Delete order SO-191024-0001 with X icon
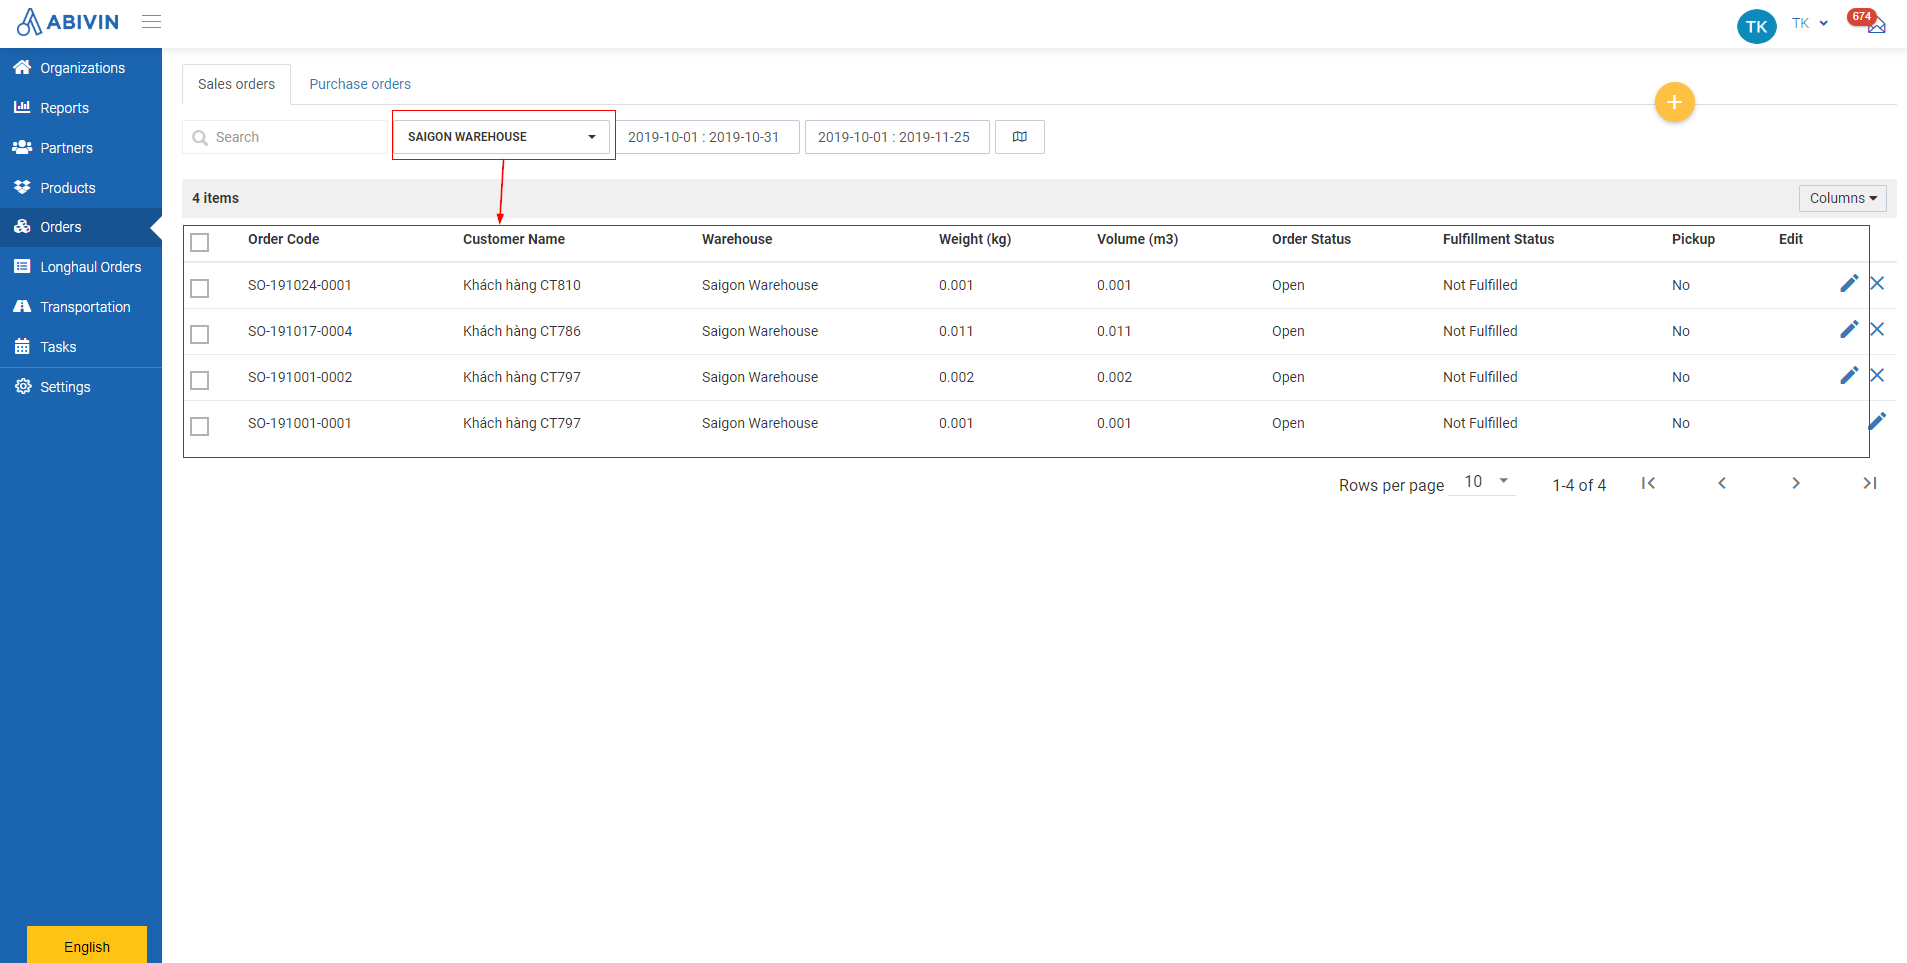 point(1877,283)
